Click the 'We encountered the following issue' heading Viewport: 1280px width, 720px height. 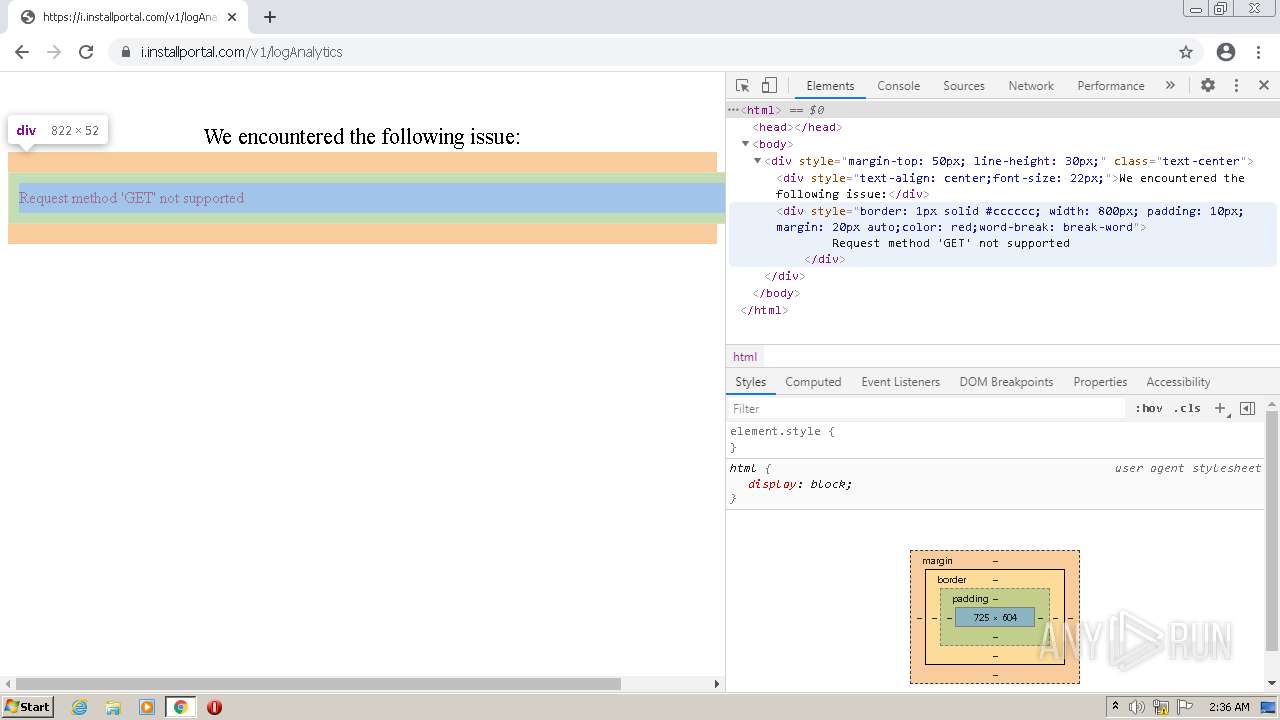click(362, 136)
